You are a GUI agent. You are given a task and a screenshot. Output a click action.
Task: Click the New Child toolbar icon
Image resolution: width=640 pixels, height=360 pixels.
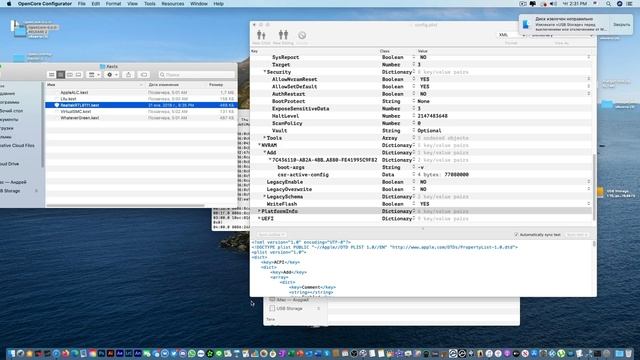tap(261, 36)
